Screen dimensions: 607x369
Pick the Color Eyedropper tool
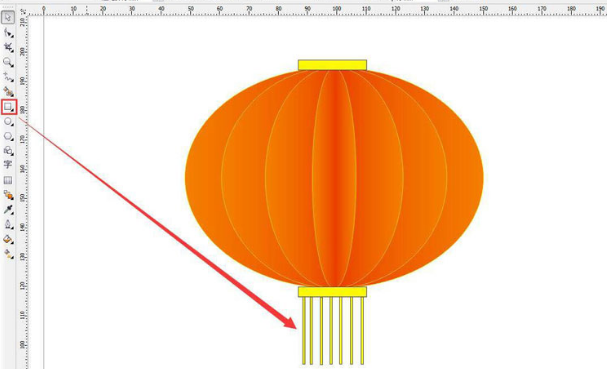pos(8,210)
